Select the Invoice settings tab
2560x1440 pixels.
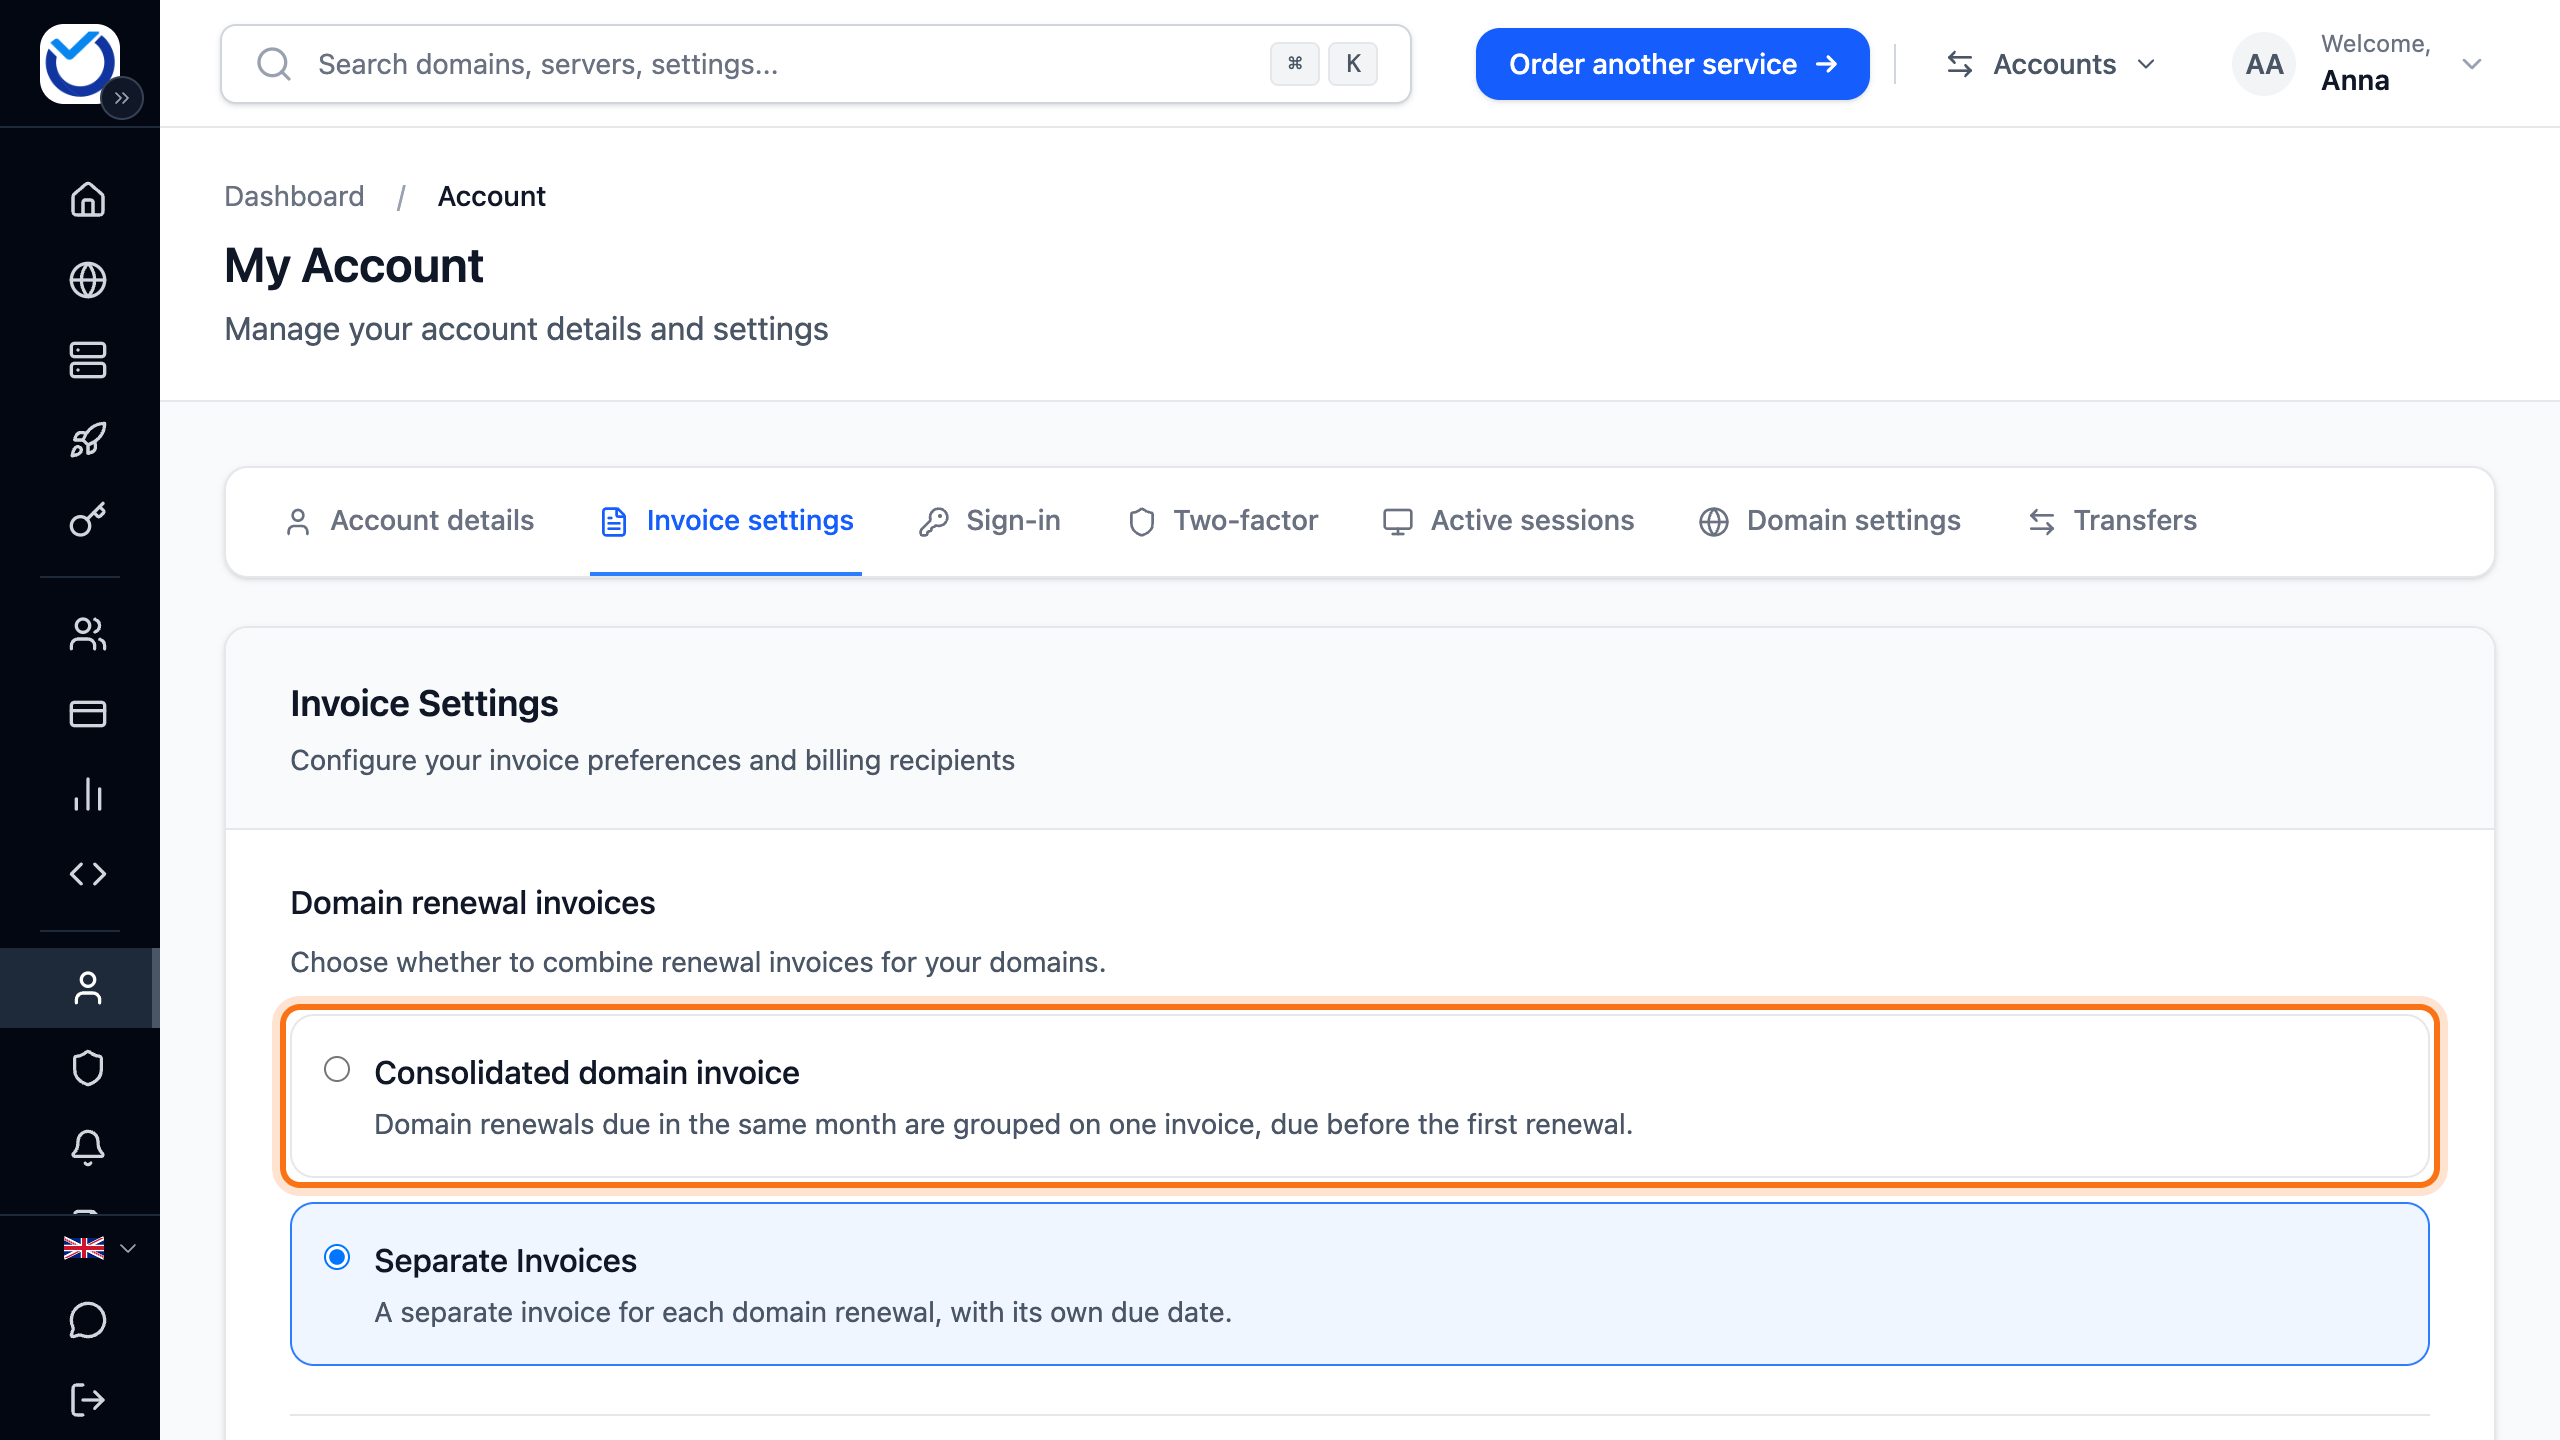click(x=726, y=521)
